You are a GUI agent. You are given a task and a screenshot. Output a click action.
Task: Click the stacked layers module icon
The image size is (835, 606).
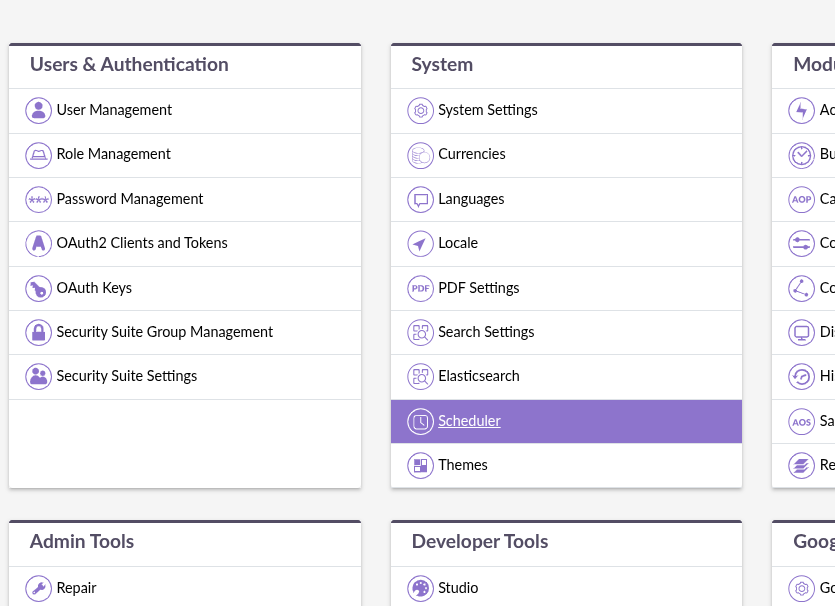[801, 465]
